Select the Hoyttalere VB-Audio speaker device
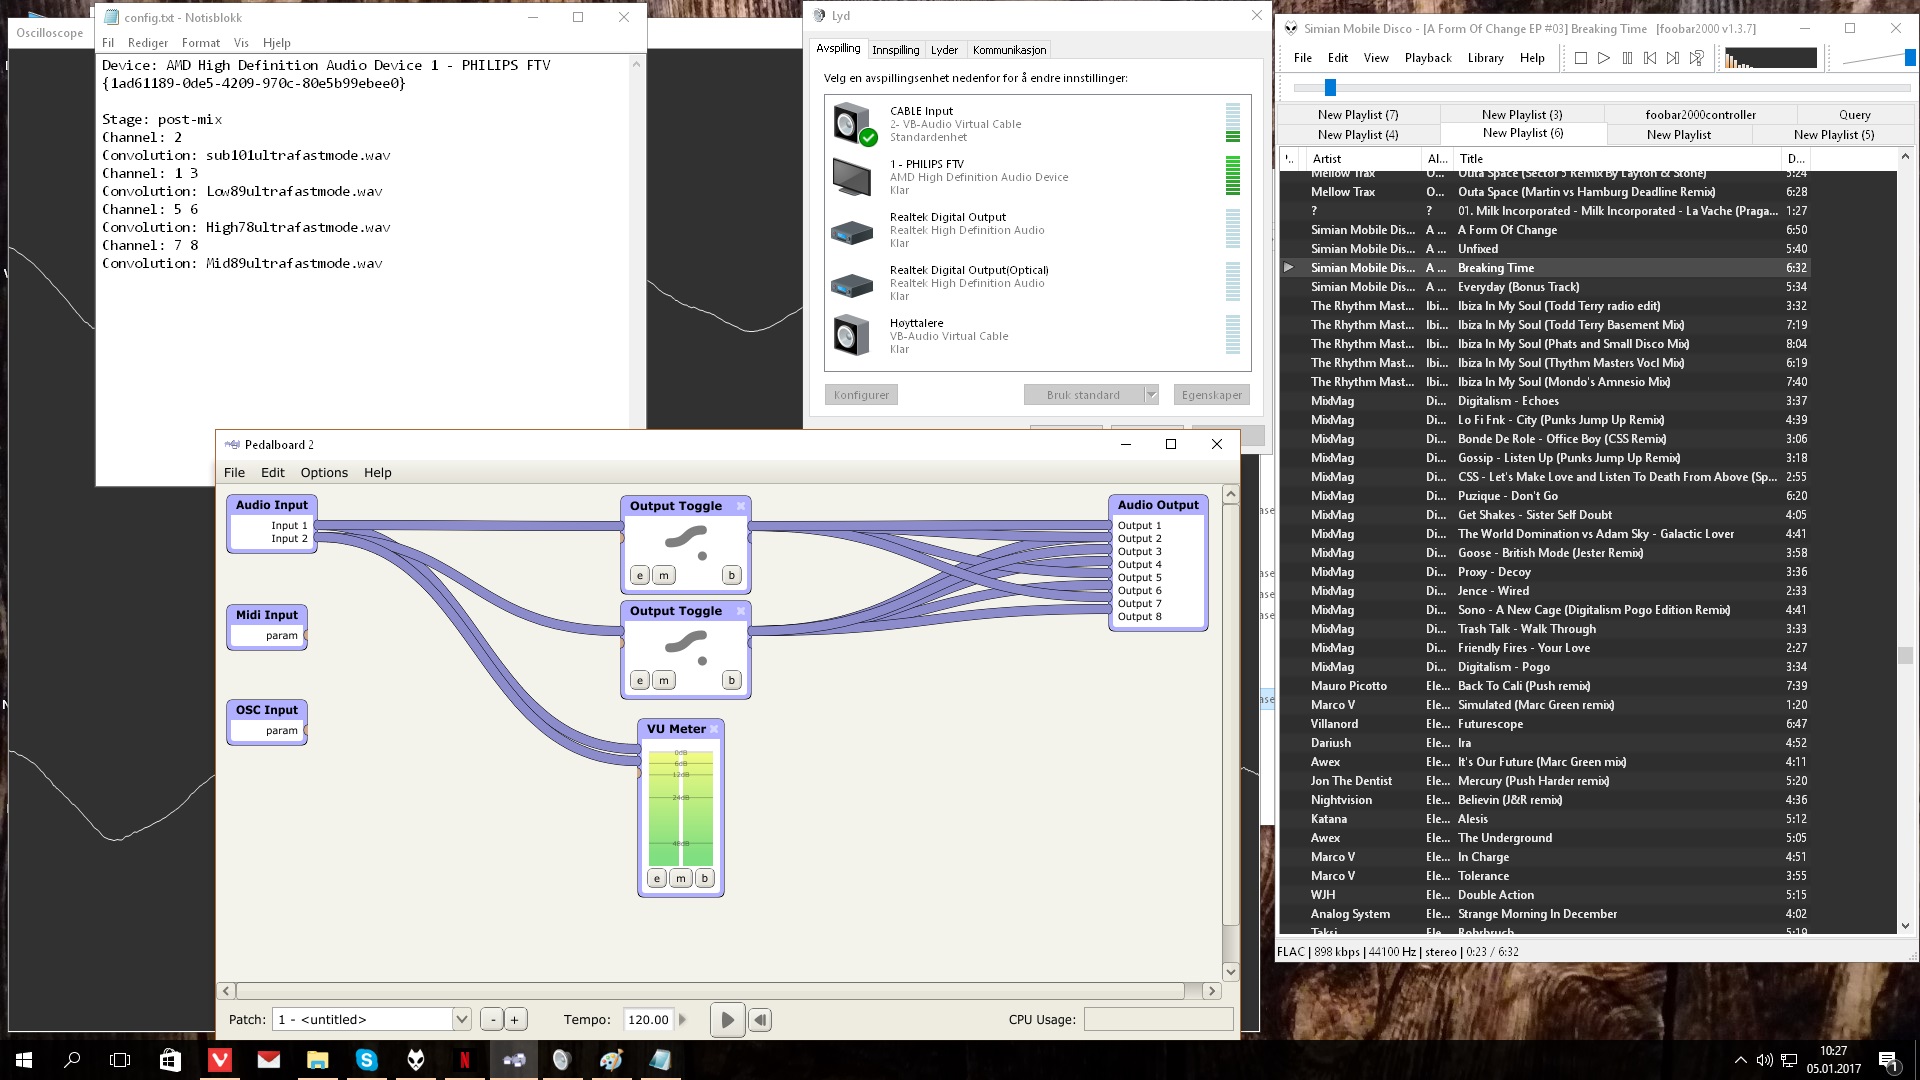 point(1036,336)
